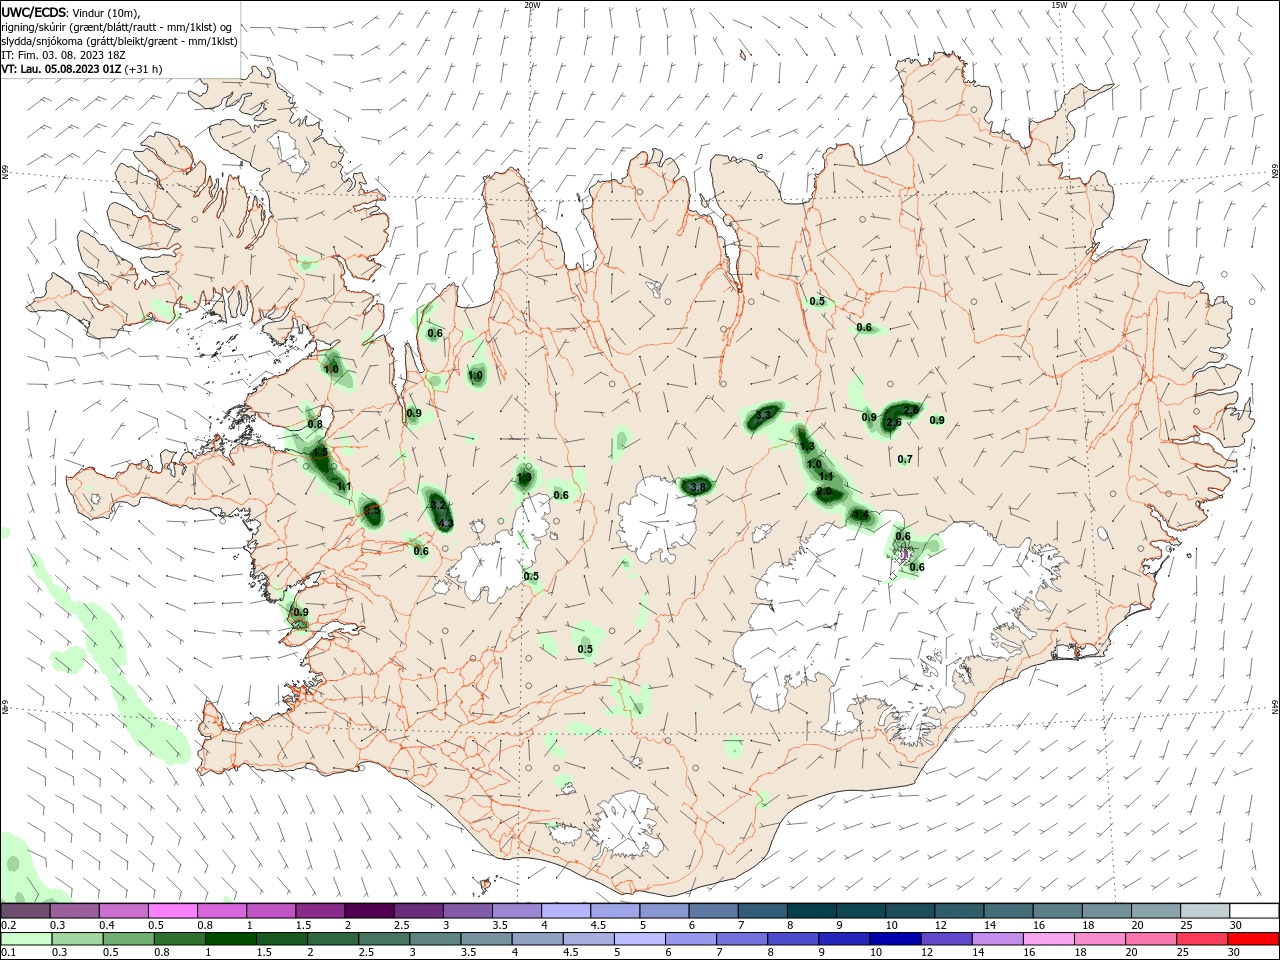1280x960 pixels.
Task: Click the UWC/ECDS title text
Action: pos(34,12)
